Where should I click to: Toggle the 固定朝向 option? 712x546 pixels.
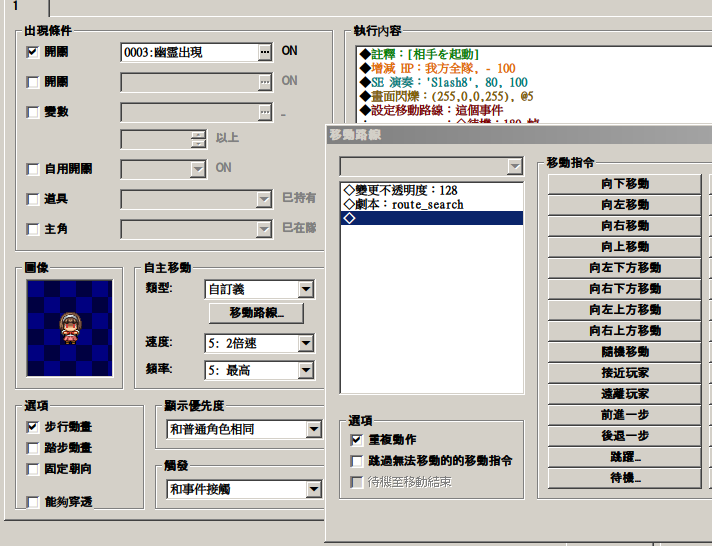pos(33,469)
